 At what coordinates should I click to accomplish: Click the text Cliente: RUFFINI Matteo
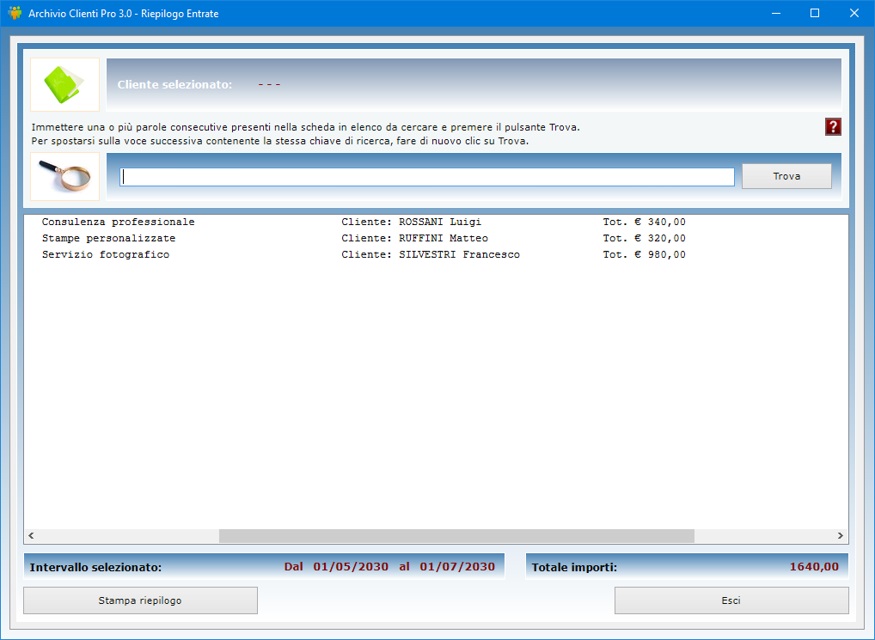(x=415, y=238)
